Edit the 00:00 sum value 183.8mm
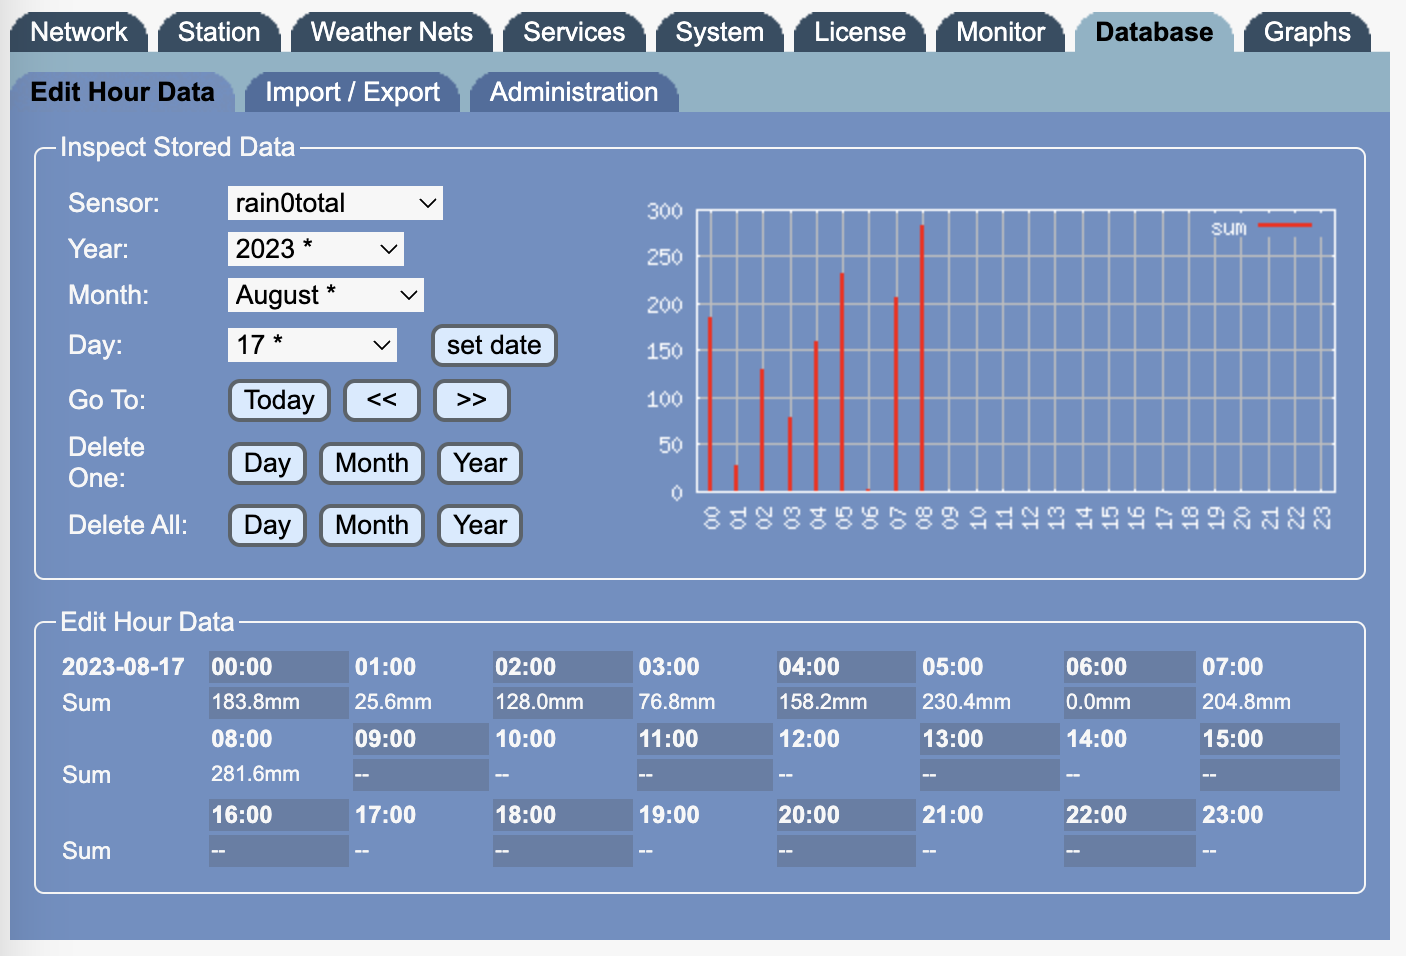This screenshot has height=956, width=1406. (278, 702)
